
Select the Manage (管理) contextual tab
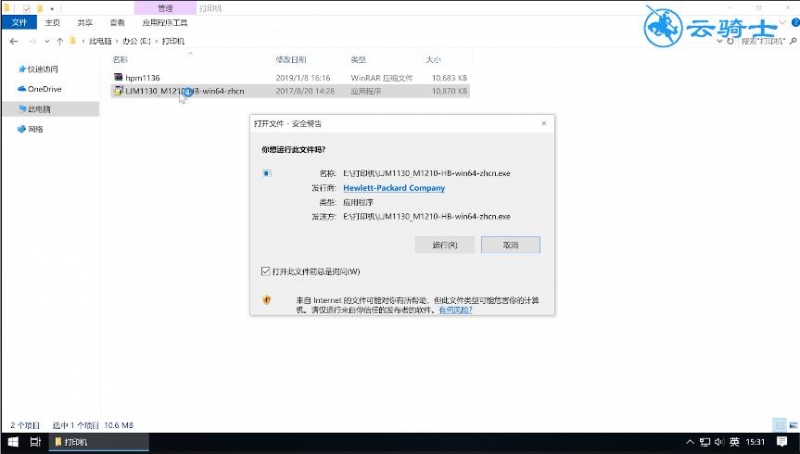(x=165, y=8)
